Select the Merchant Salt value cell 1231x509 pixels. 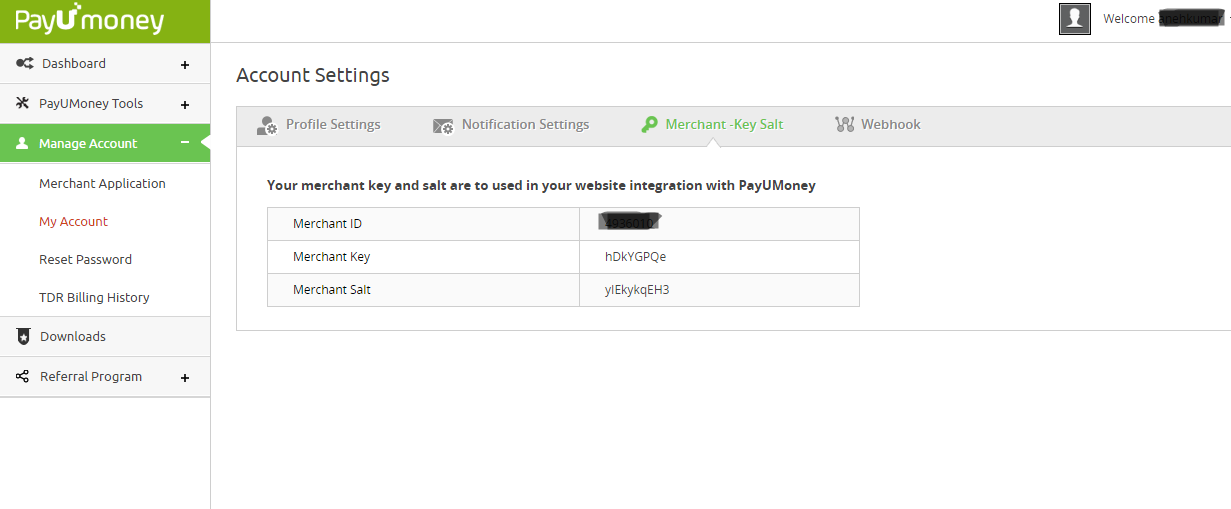[x=718, y=290]
